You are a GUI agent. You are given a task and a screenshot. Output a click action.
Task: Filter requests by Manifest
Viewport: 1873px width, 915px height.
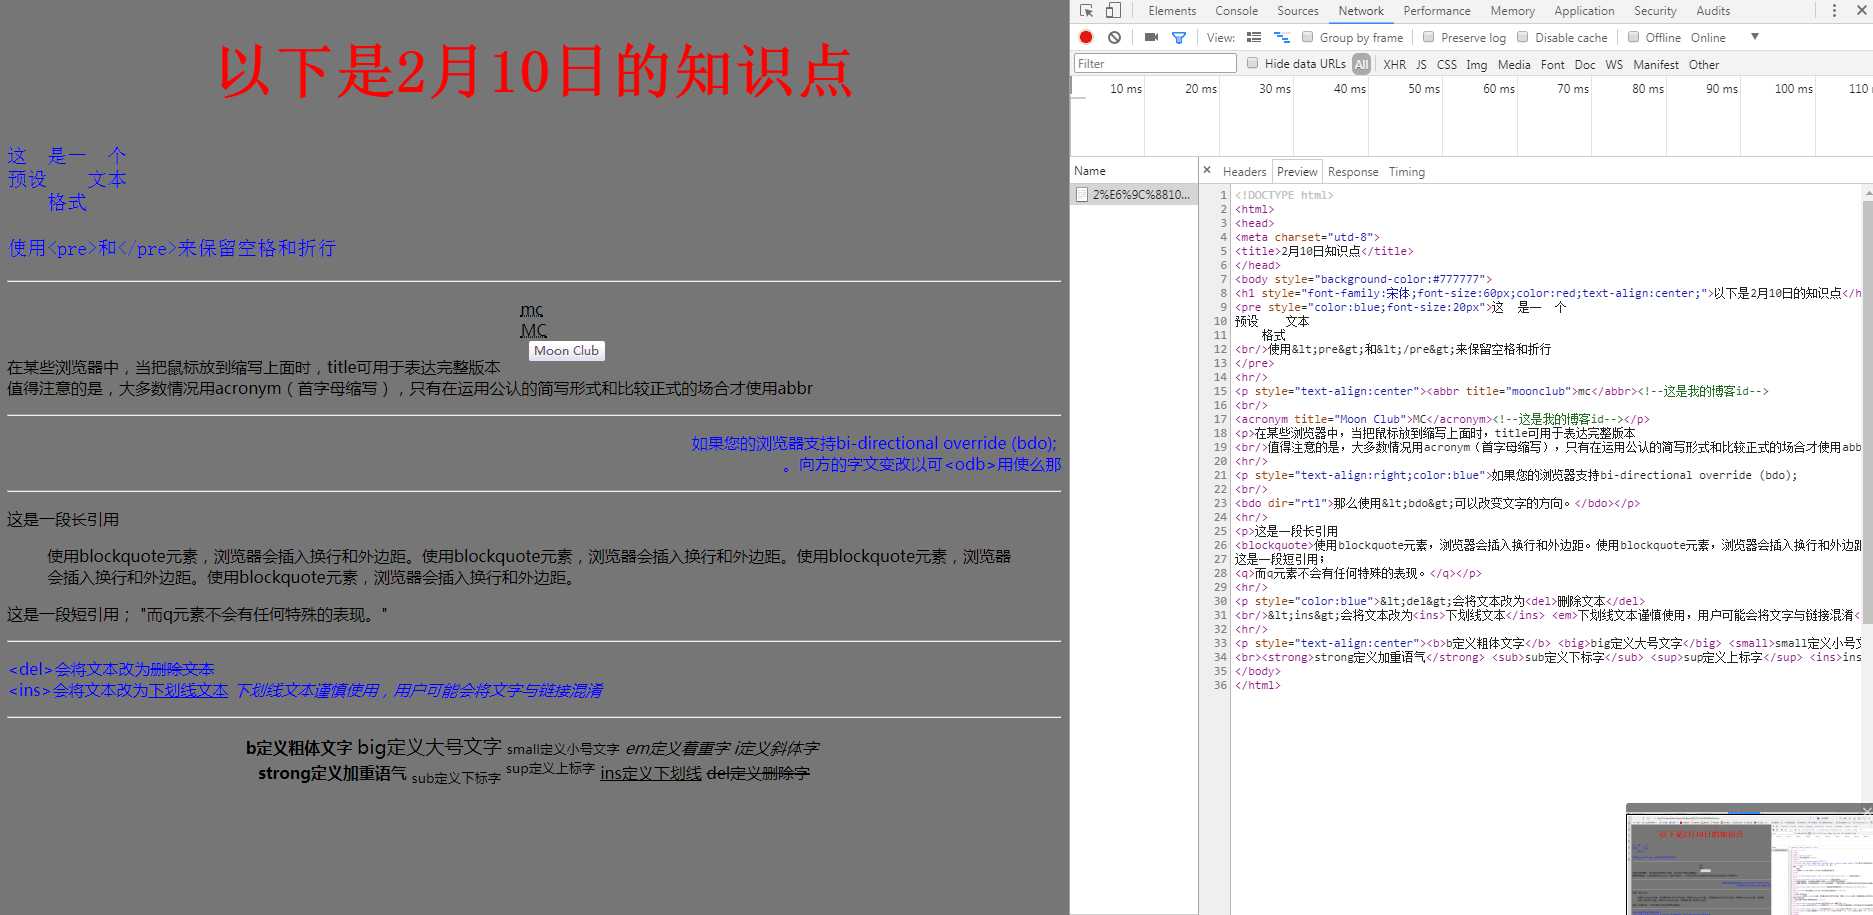click(1656, 64)
